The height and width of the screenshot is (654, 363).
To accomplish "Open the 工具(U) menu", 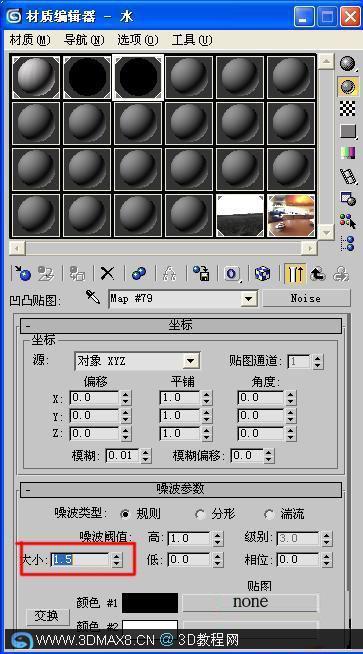I will point(192,40).
